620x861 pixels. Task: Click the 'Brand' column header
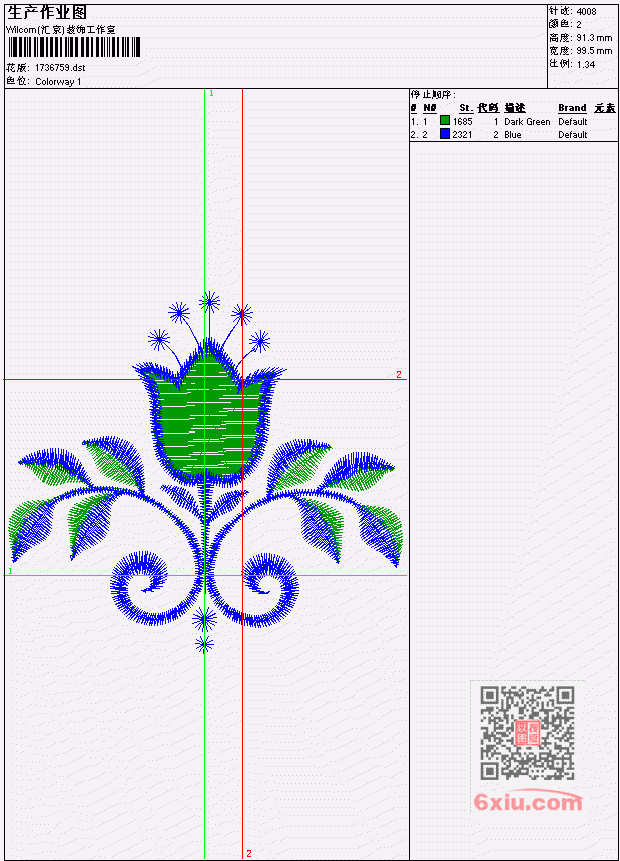572,108
